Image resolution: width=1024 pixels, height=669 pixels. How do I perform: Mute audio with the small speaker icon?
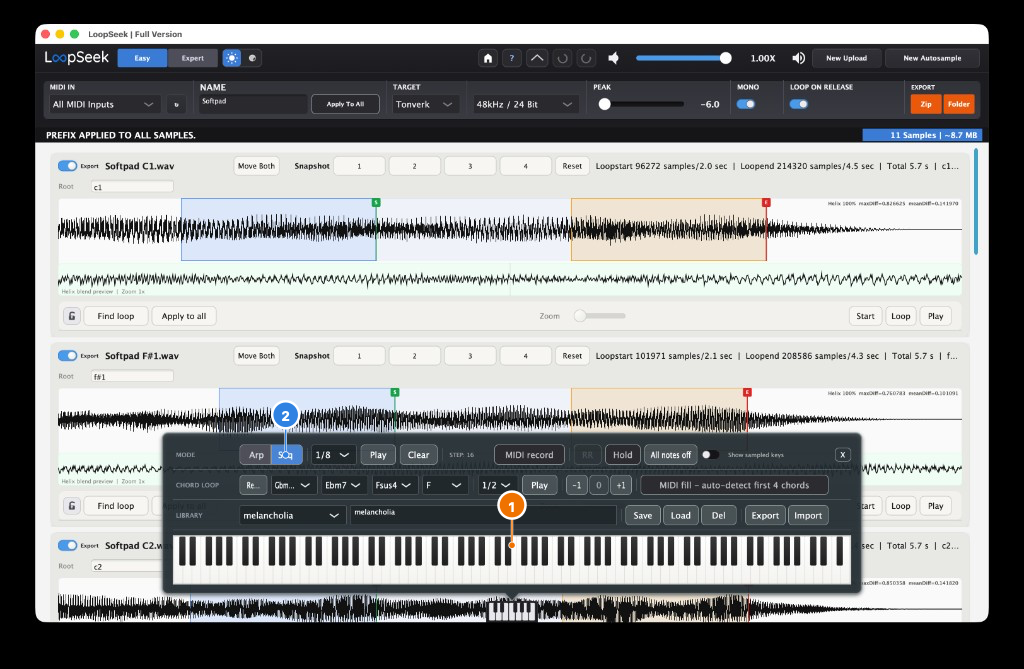click(613, 58)
